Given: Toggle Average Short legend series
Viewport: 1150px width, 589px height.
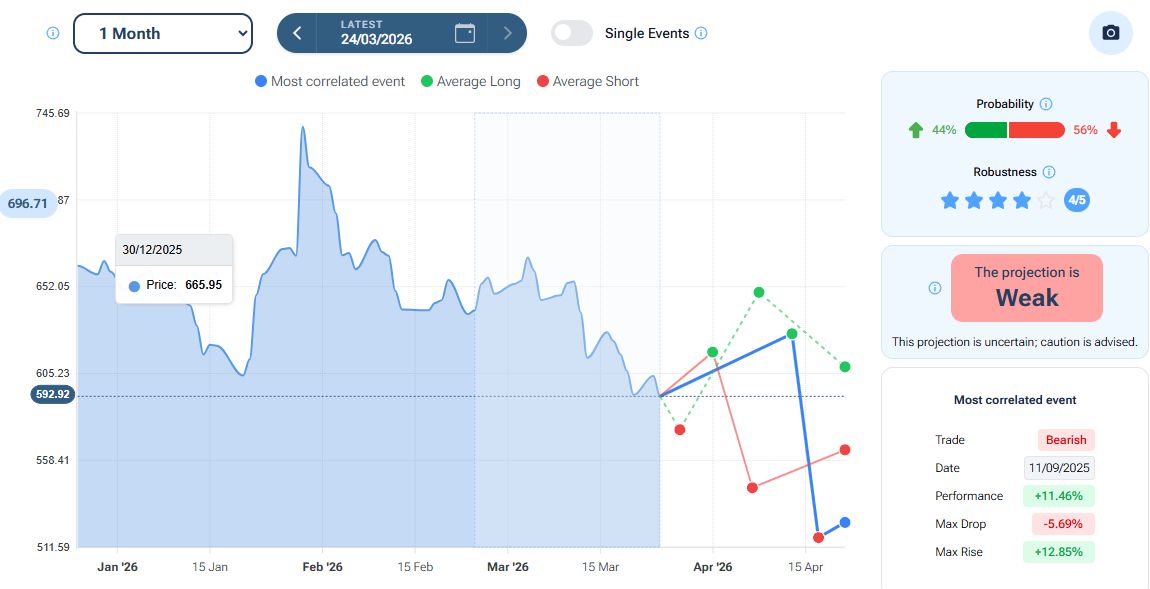Looking at the screenshot, I should click(587, 81).
